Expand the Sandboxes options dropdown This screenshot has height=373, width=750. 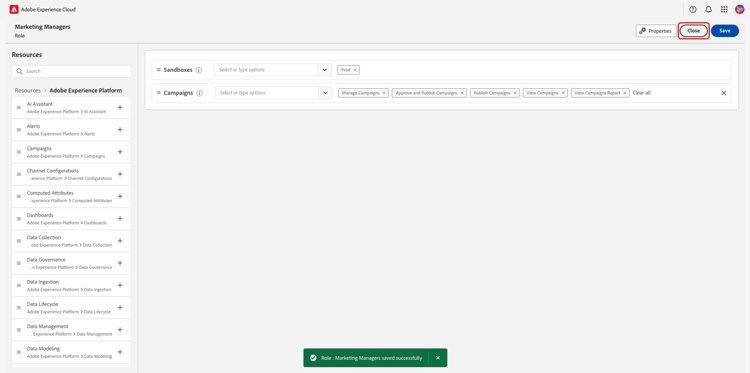[324, 70]
